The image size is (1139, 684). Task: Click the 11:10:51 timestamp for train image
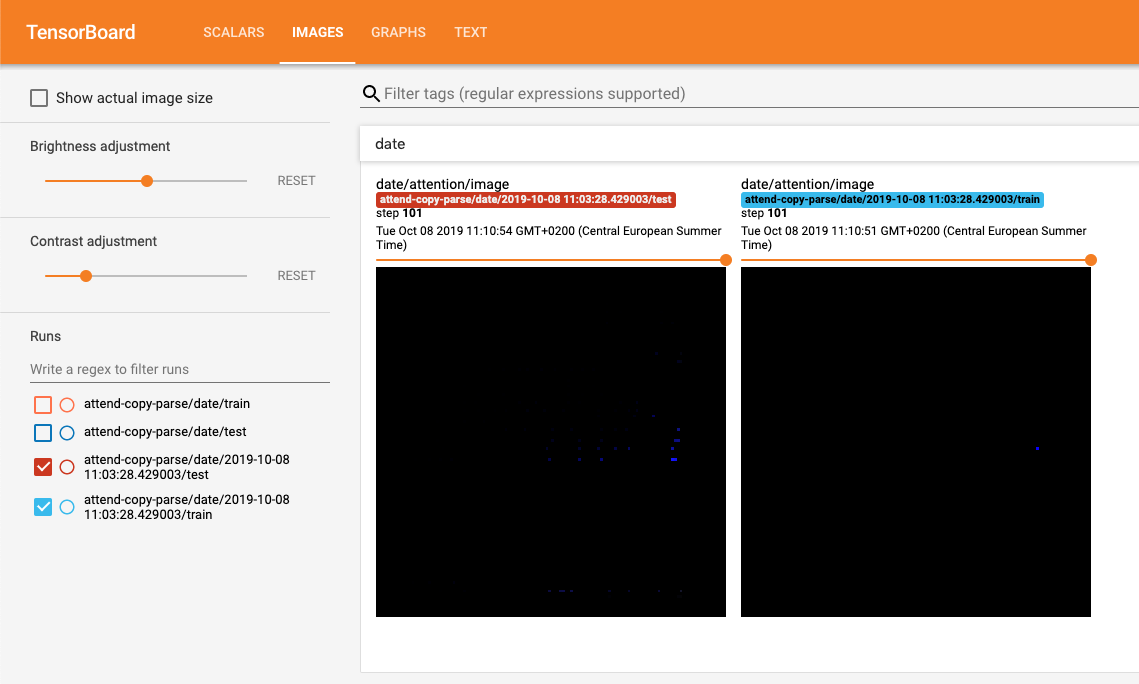point(913,237)
